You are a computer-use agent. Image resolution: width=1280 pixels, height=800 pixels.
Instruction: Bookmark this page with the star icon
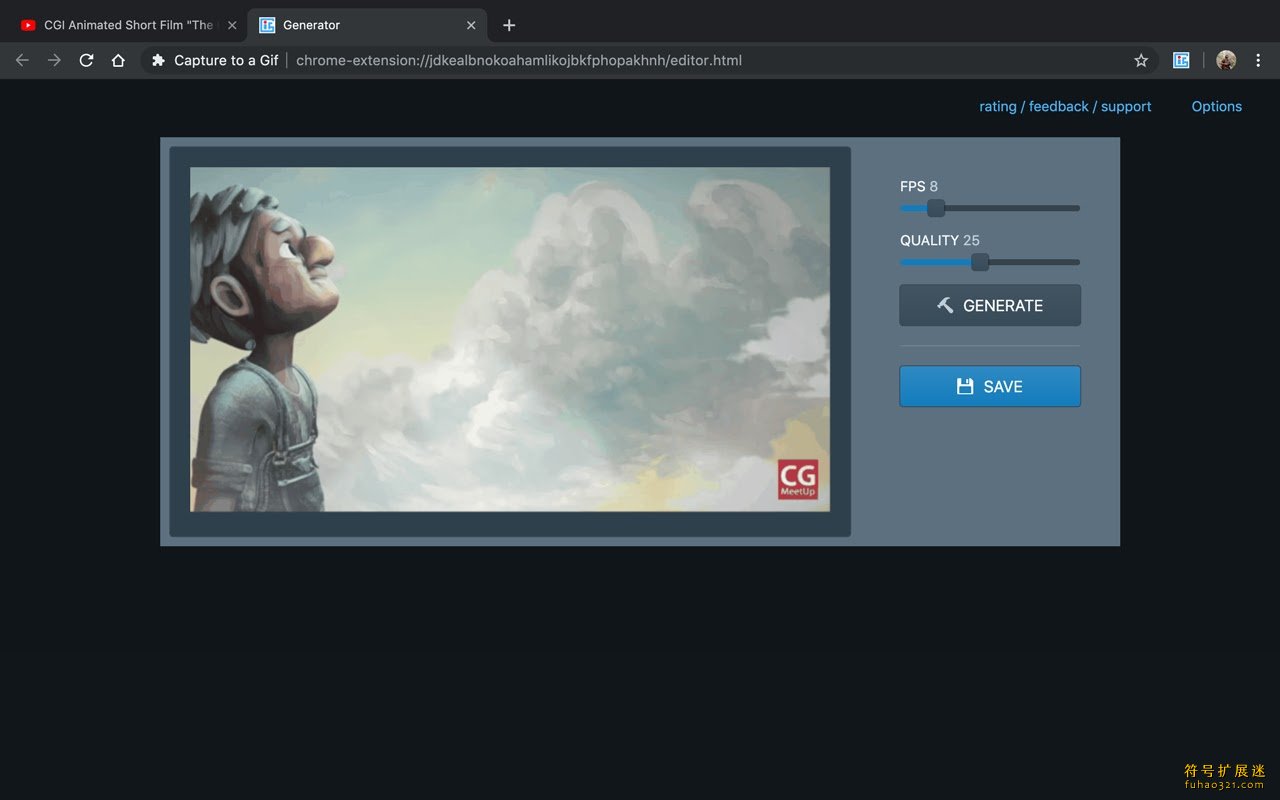1141,60
